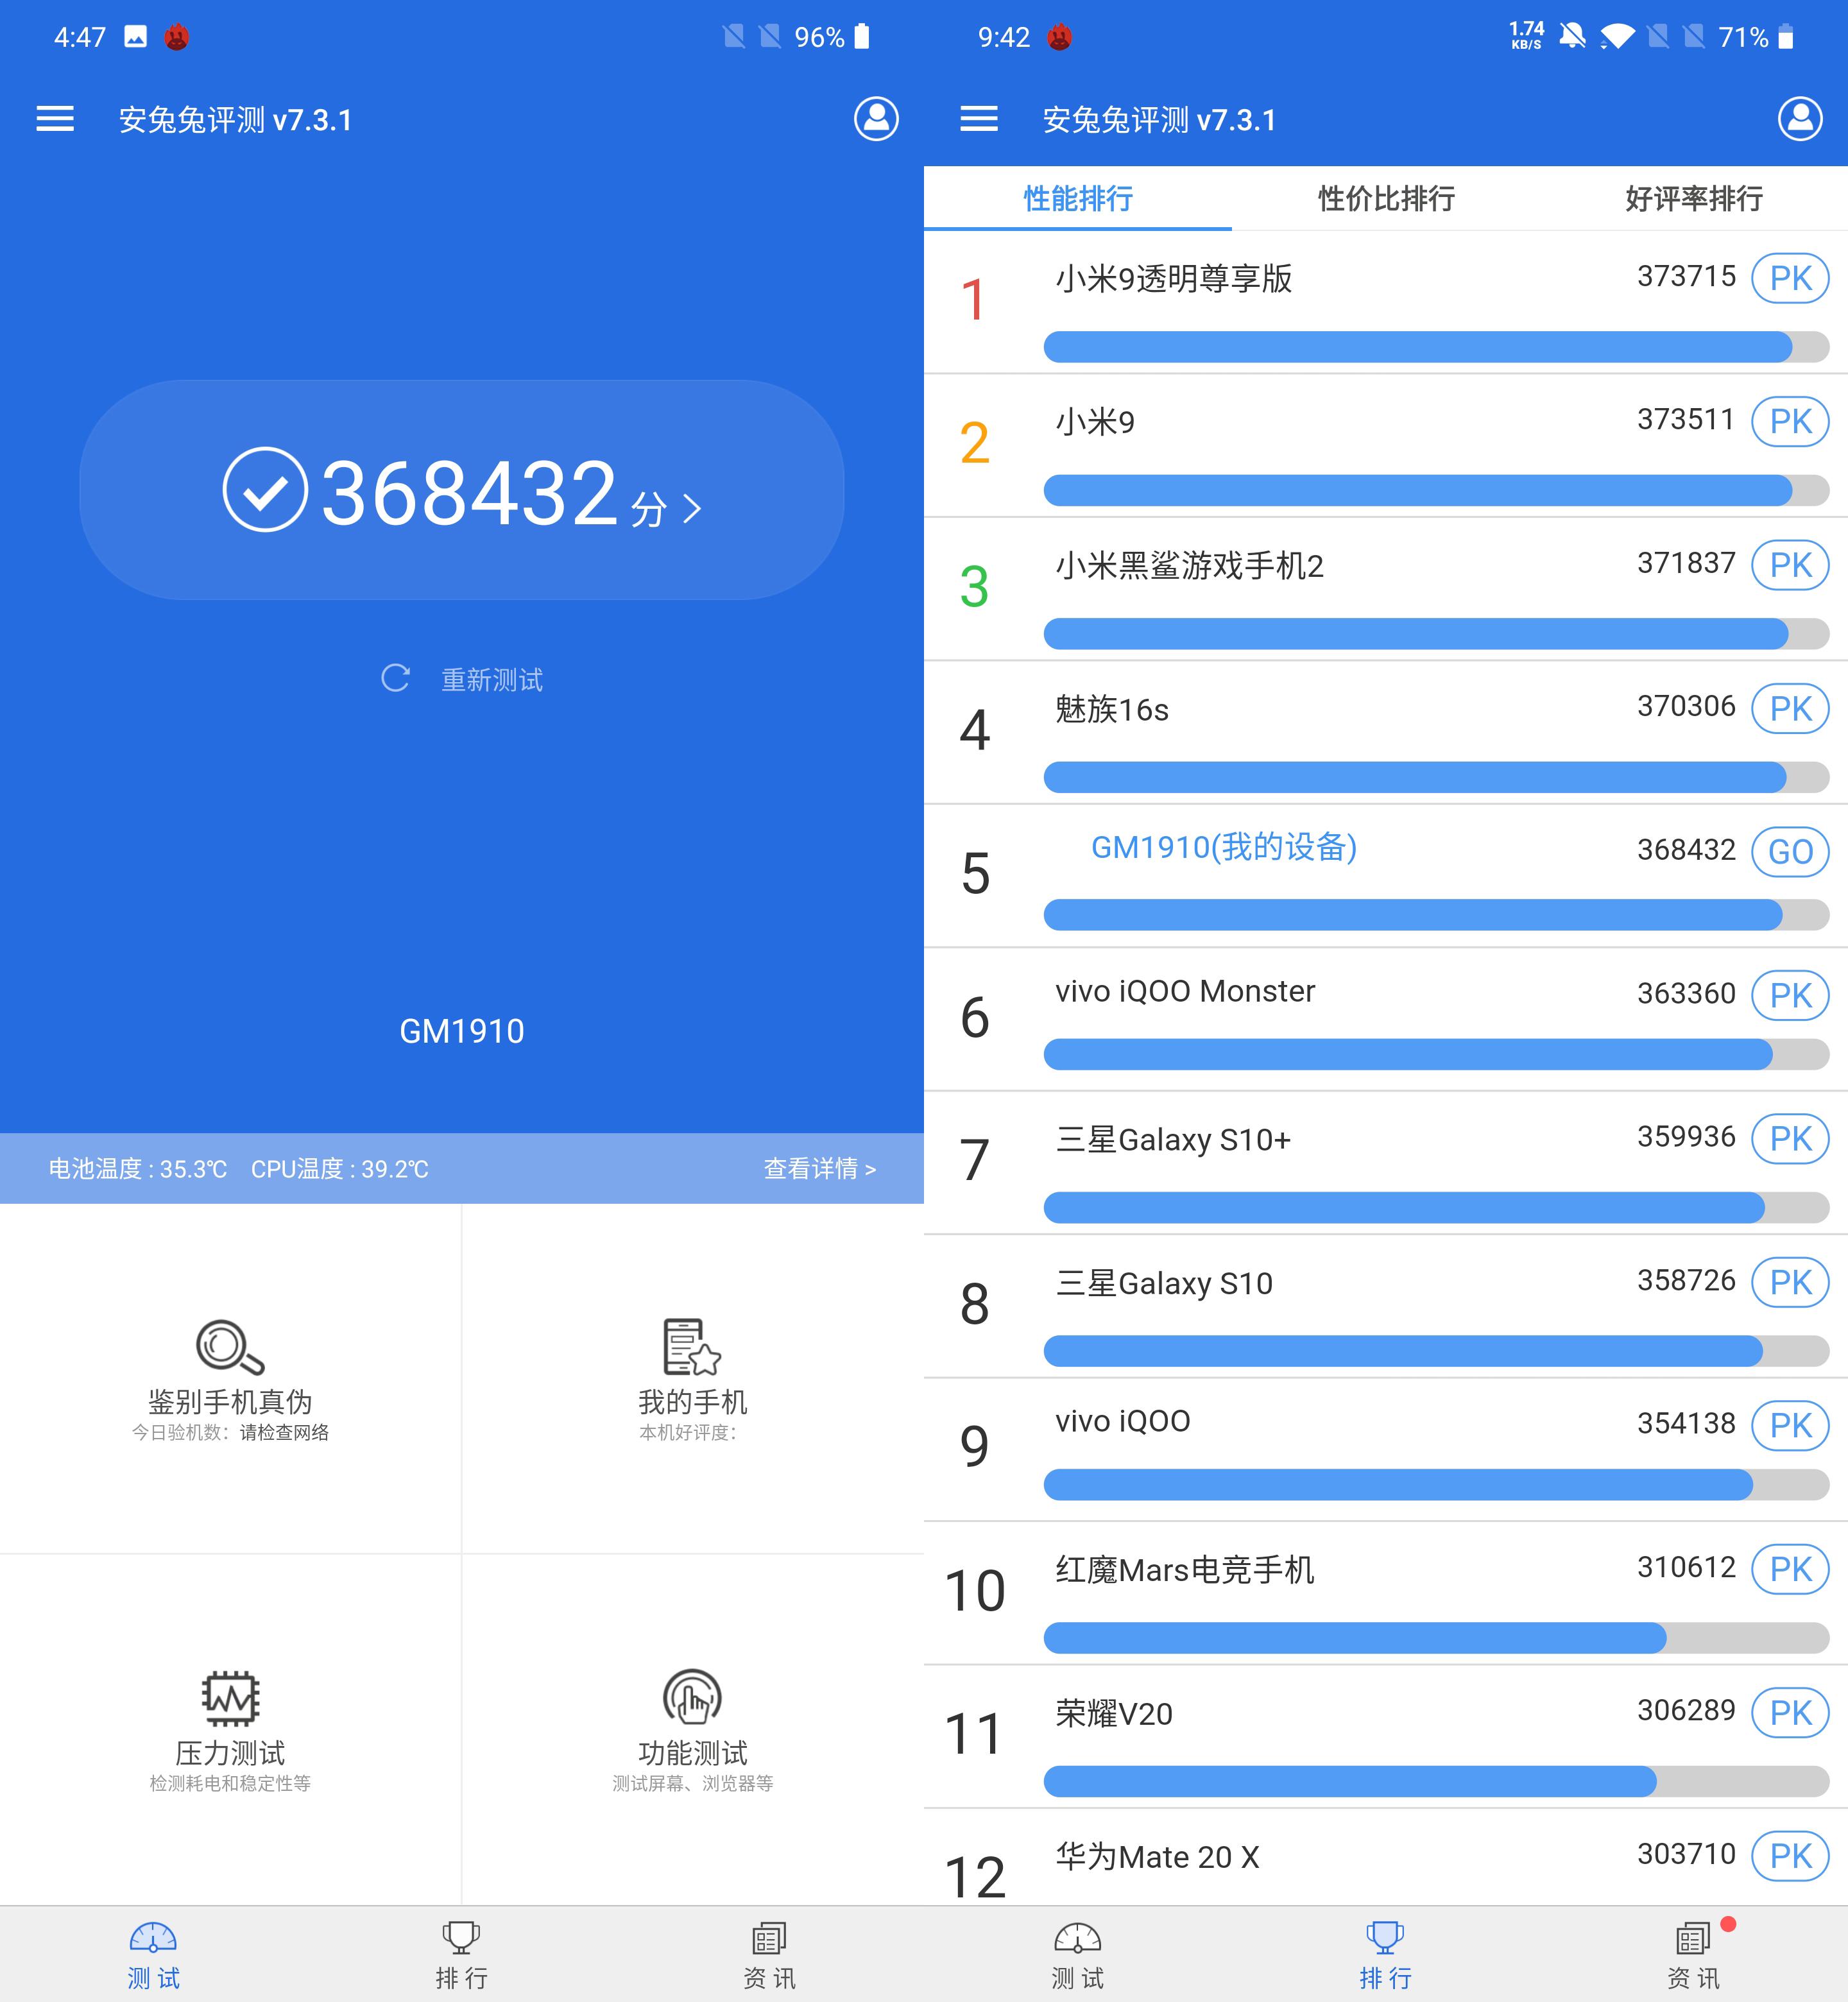Tap rank number 3 in ranking list
Image resolution: width=1848 pixels, height=2002 pixels.
click(x=974, y=587)
